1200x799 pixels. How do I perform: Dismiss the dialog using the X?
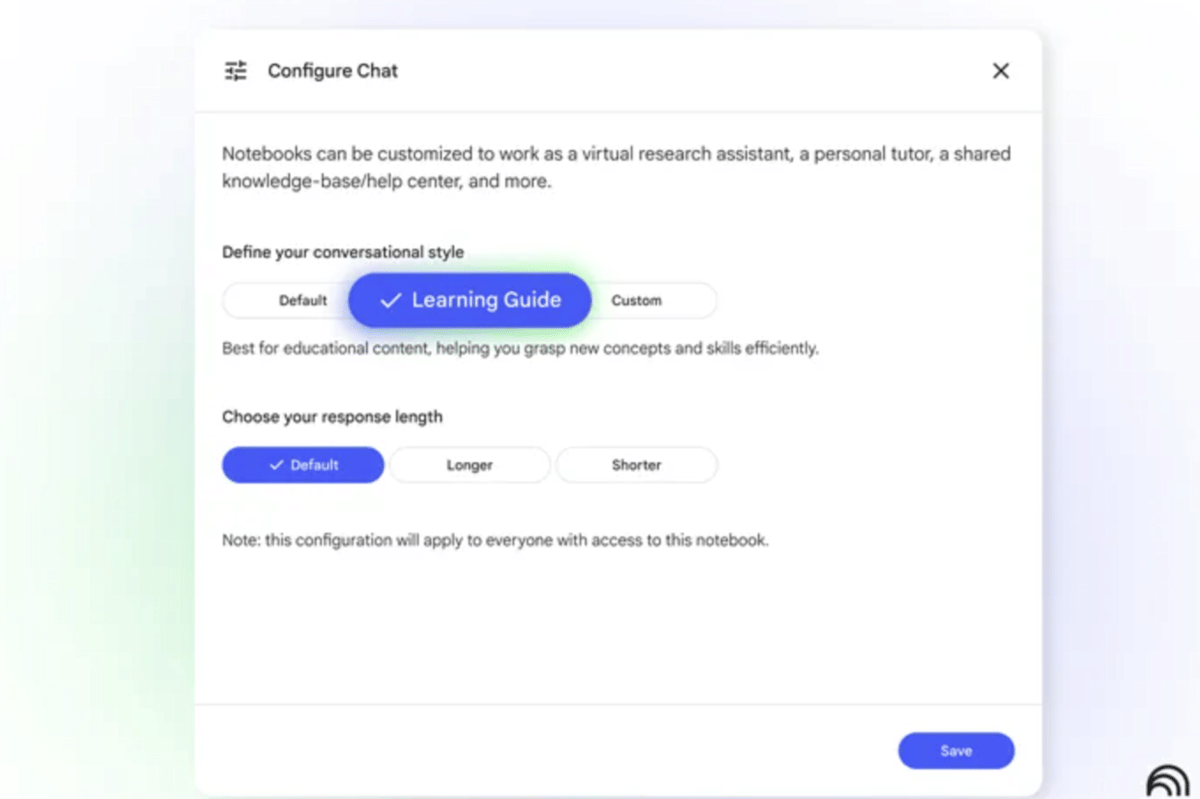1001,71
